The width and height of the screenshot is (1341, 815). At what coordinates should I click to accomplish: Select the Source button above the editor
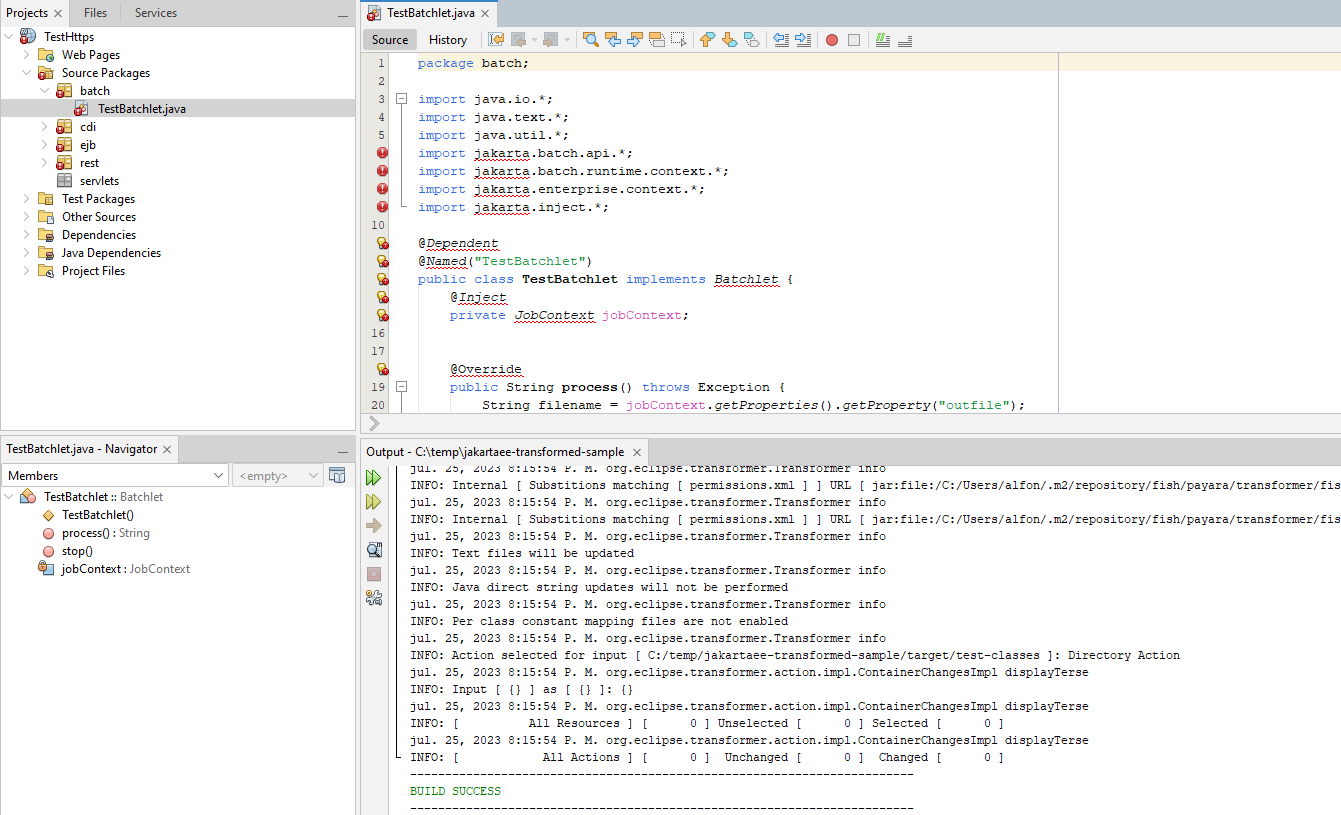tap(389, 39)
